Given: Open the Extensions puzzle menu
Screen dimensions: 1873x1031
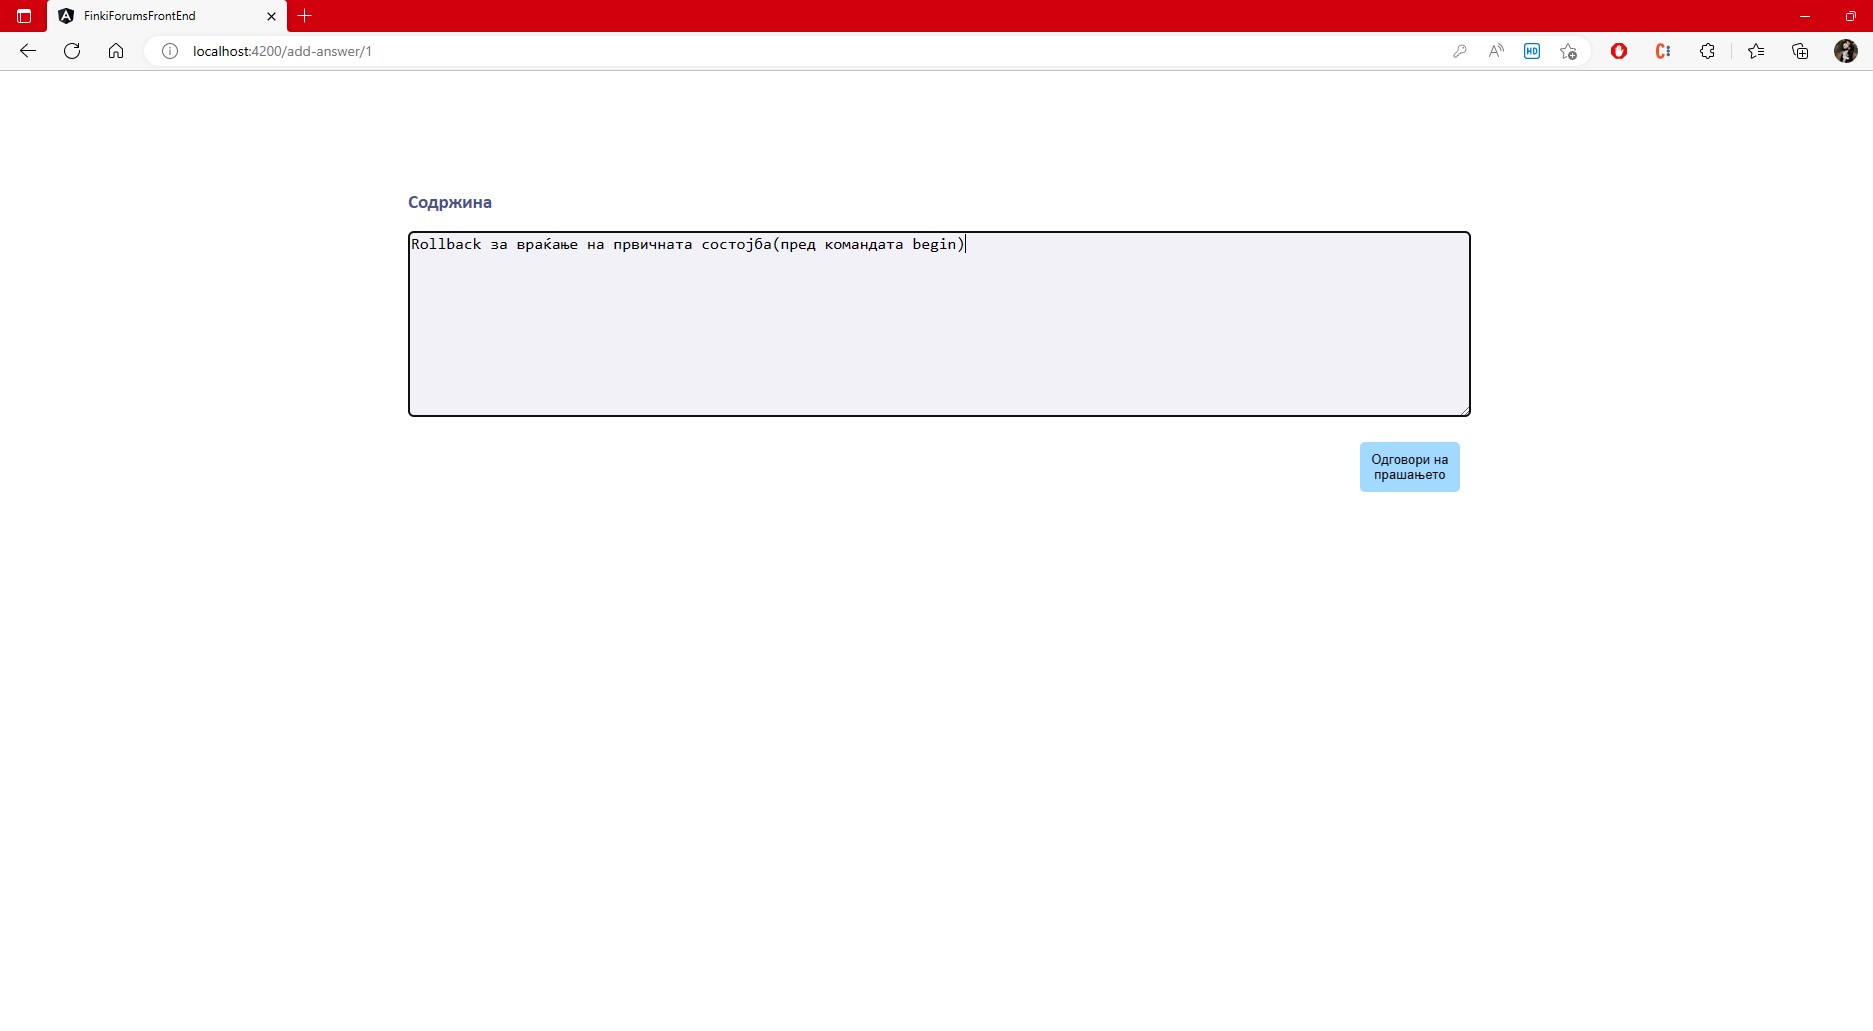Looking at the screenshot, I should pos(1707,51).
